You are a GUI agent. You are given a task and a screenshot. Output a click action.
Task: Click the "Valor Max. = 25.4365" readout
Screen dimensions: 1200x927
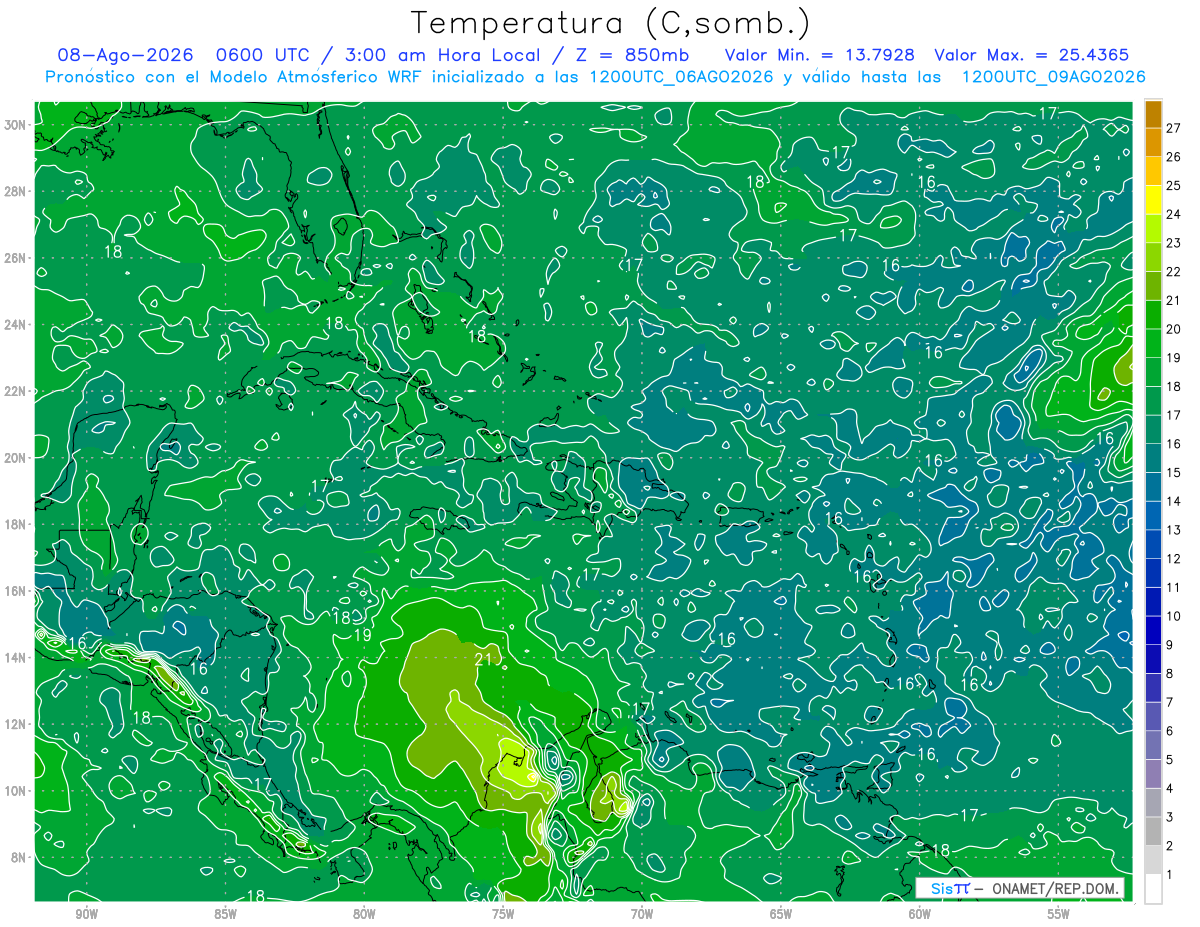tap(1031, 55)
